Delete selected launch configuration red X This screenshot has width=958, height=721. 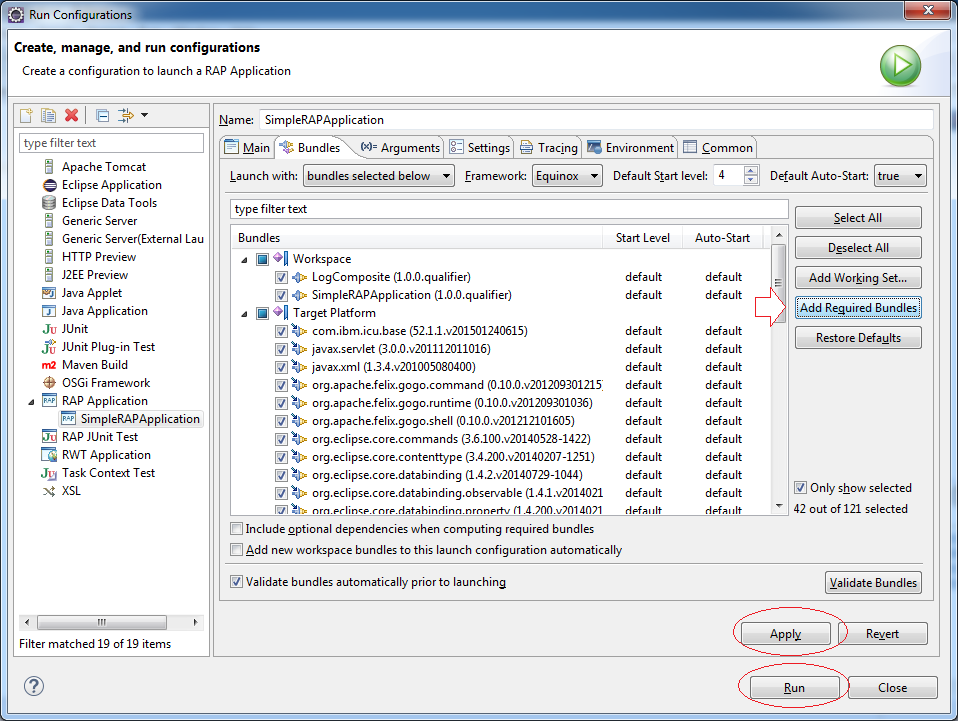tap(71, 115)
